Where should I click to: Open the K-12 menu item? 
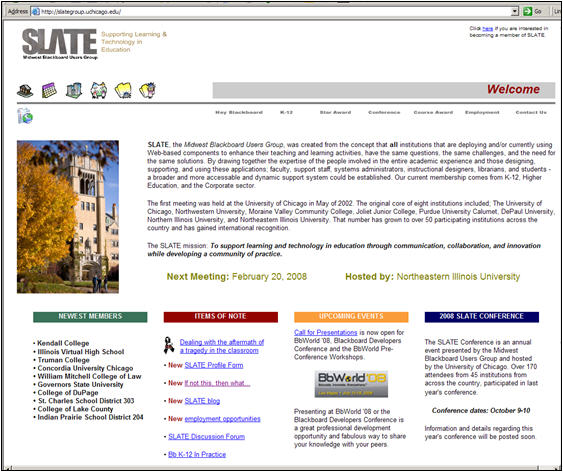287,112
